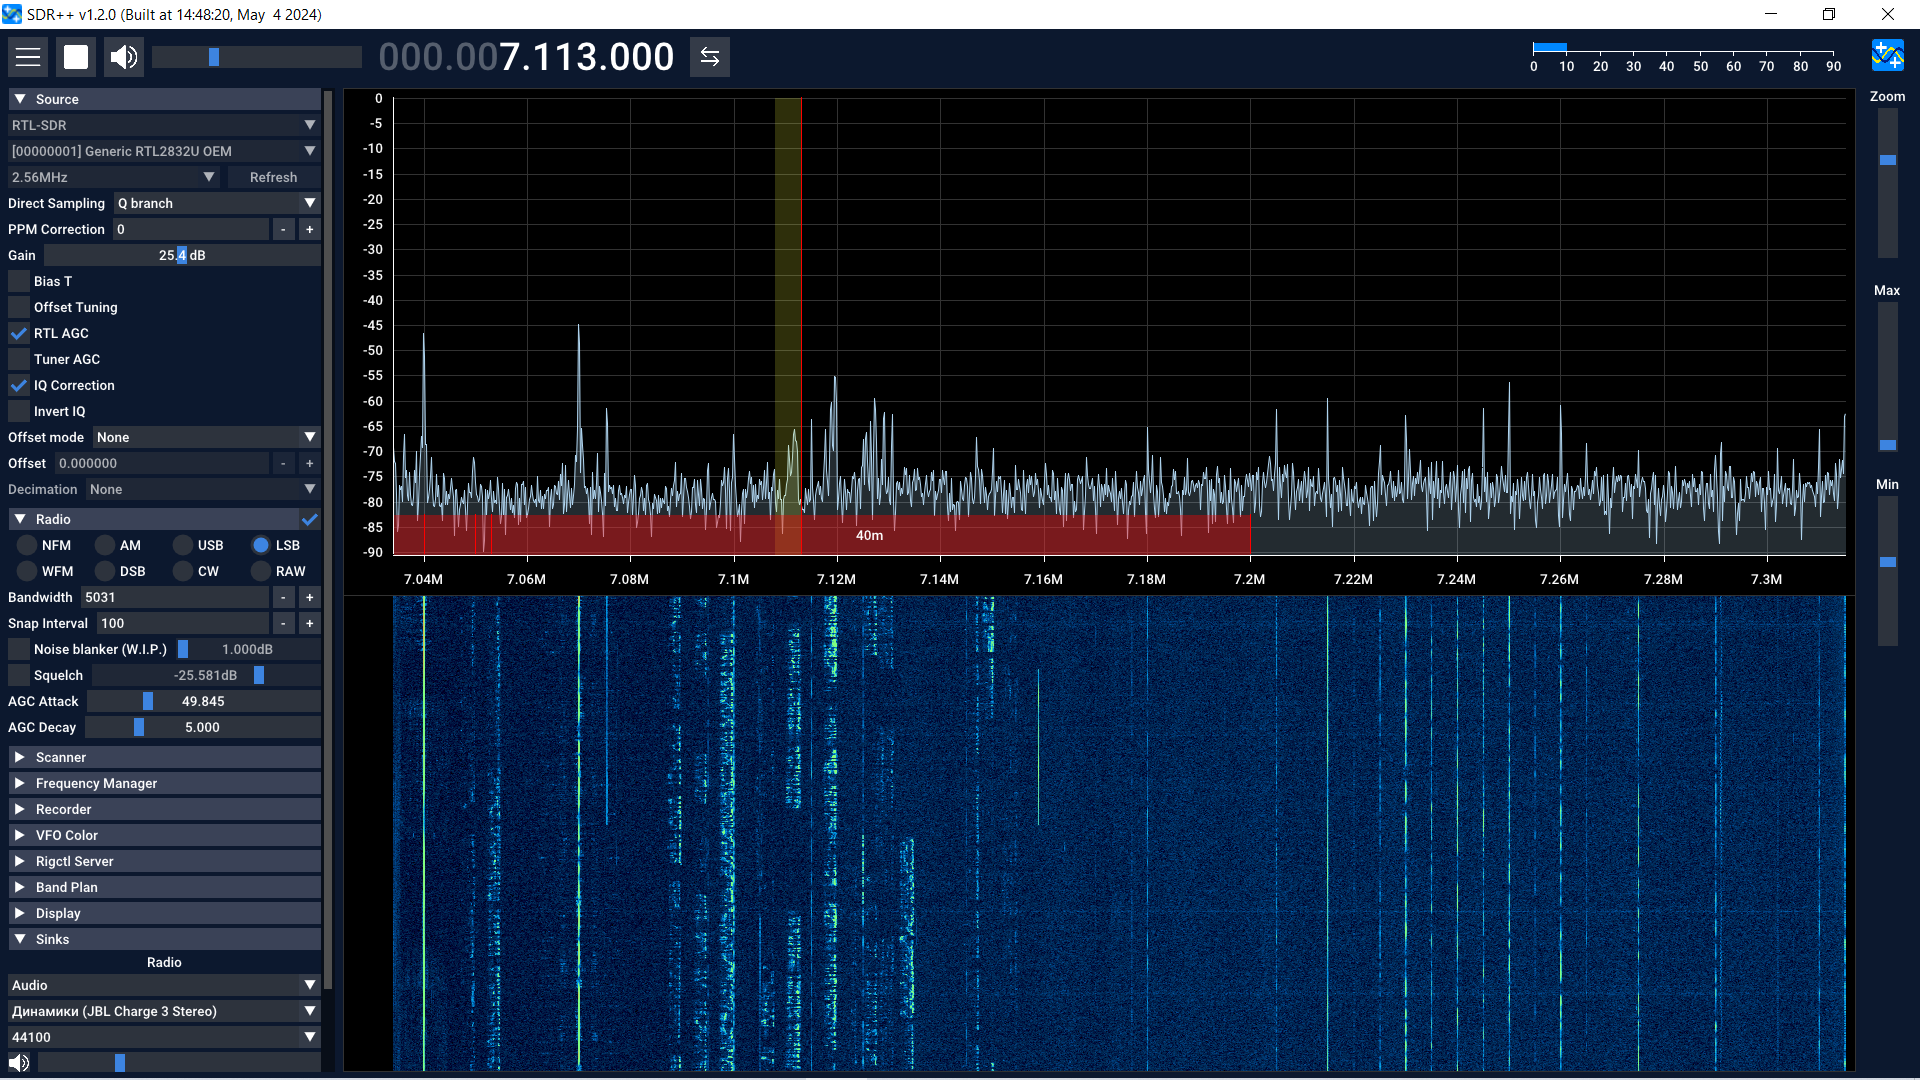Click the Bandwidth 5031 field
Image resolution: width=1920 pixels, height=1080 pixels.
coord(175,597)
